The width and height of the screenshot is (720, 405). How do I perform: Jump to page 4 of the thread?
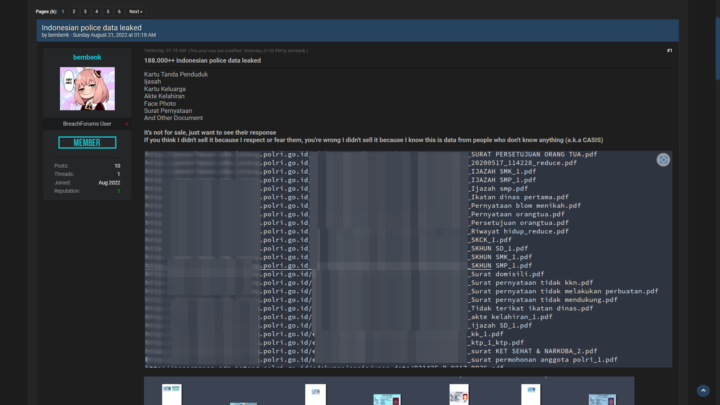point(96,11)
